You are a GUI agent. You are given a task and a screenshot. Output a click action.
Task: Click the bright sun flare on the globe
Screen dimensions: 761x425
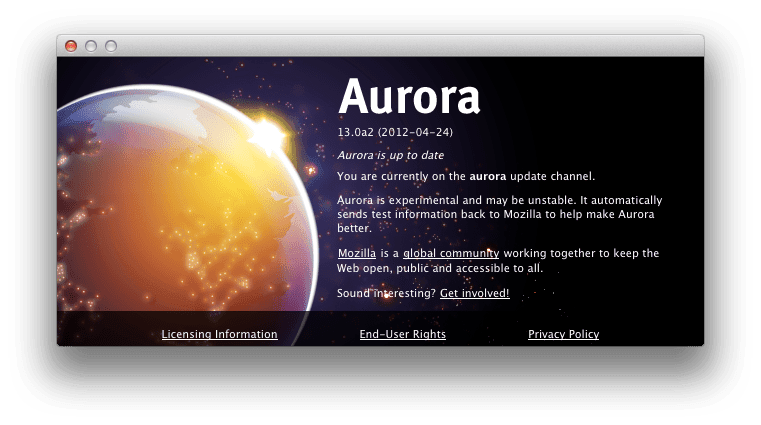266,131
